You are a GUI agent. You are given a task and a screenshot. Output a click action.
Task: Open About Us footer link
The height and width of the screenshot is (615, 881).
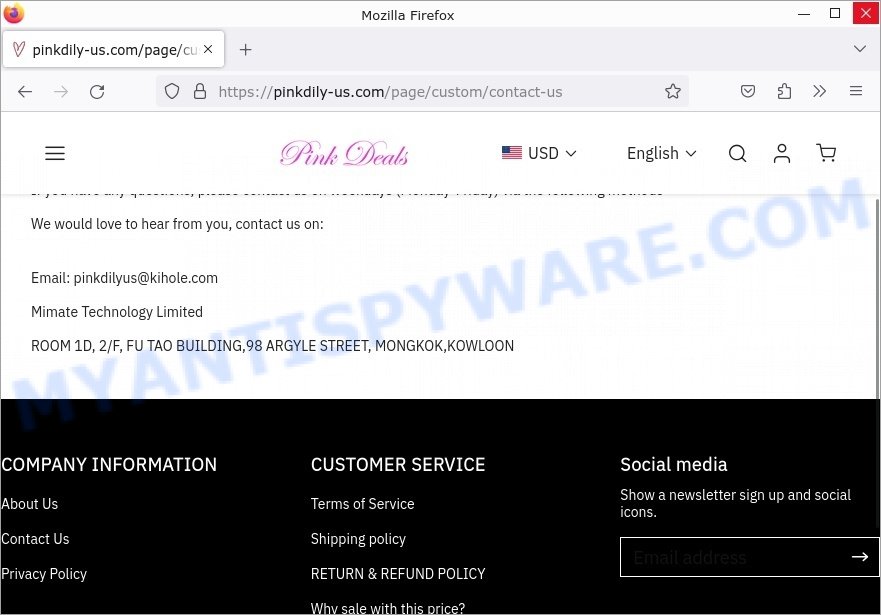[29, 504]
